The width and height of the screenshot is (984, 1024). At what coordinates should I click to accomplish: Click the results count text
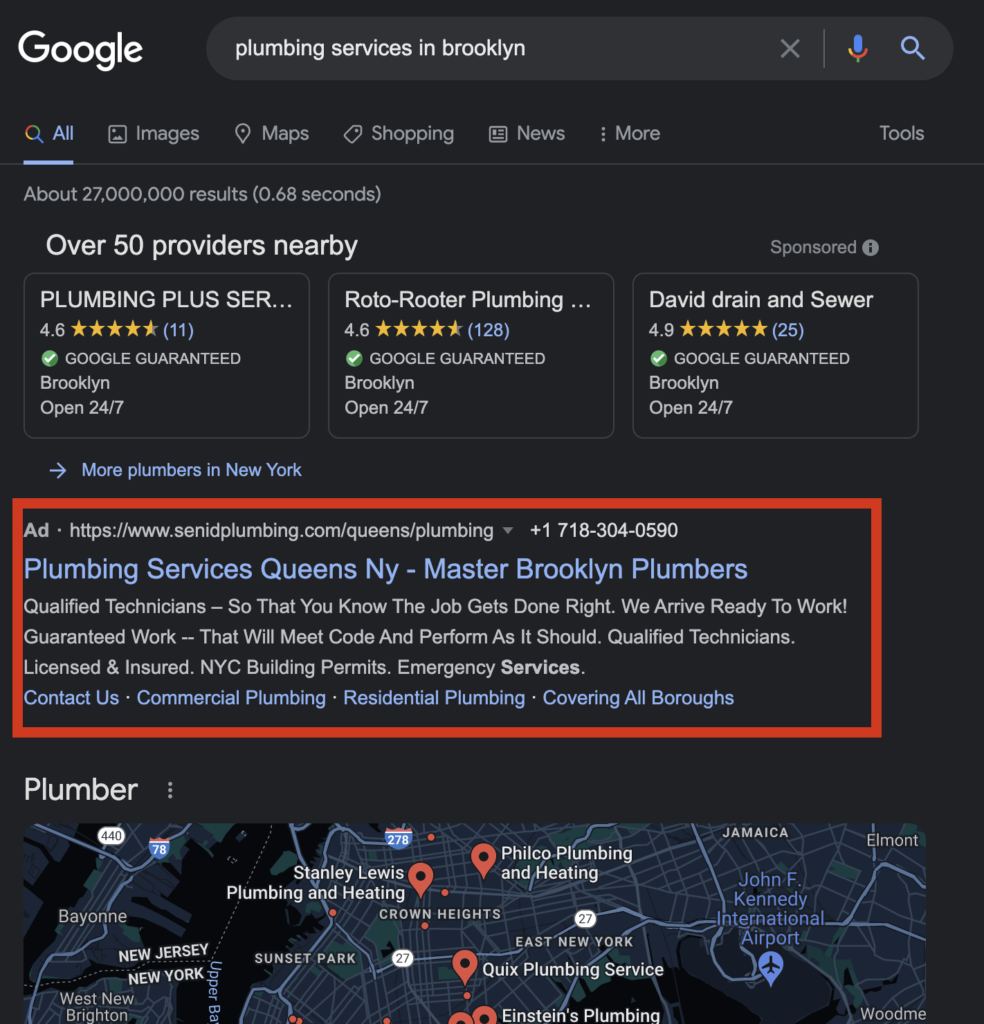click(x=202, y=194)
